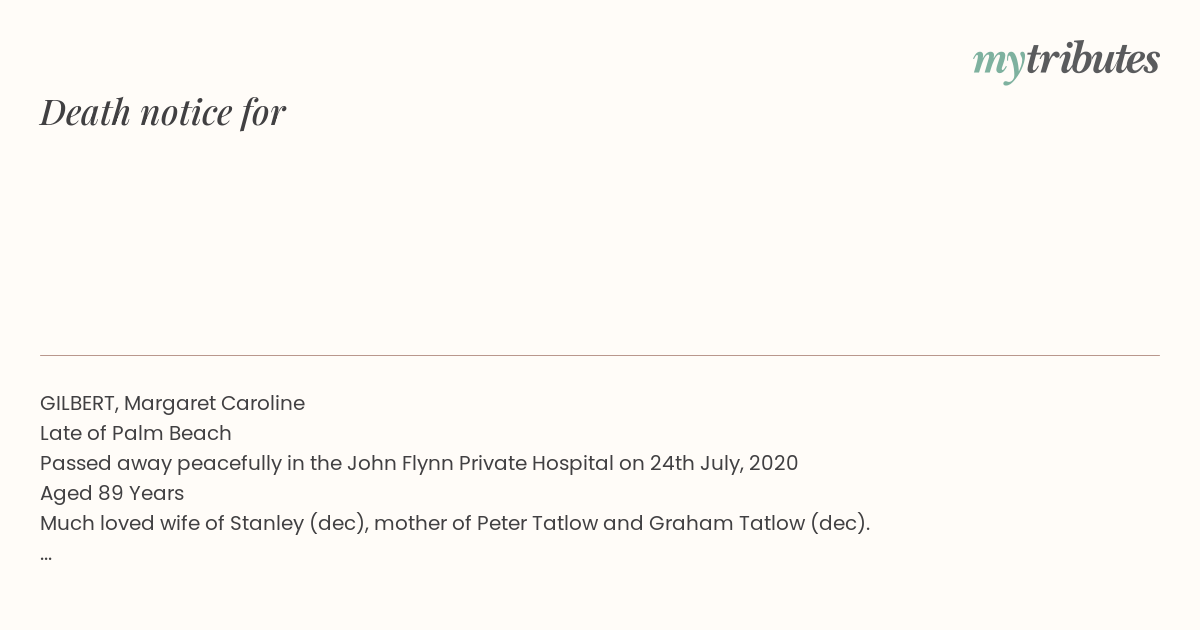Click the horizontal divider line
Viewport: 1200px width, 630px height.
[600, 355]
